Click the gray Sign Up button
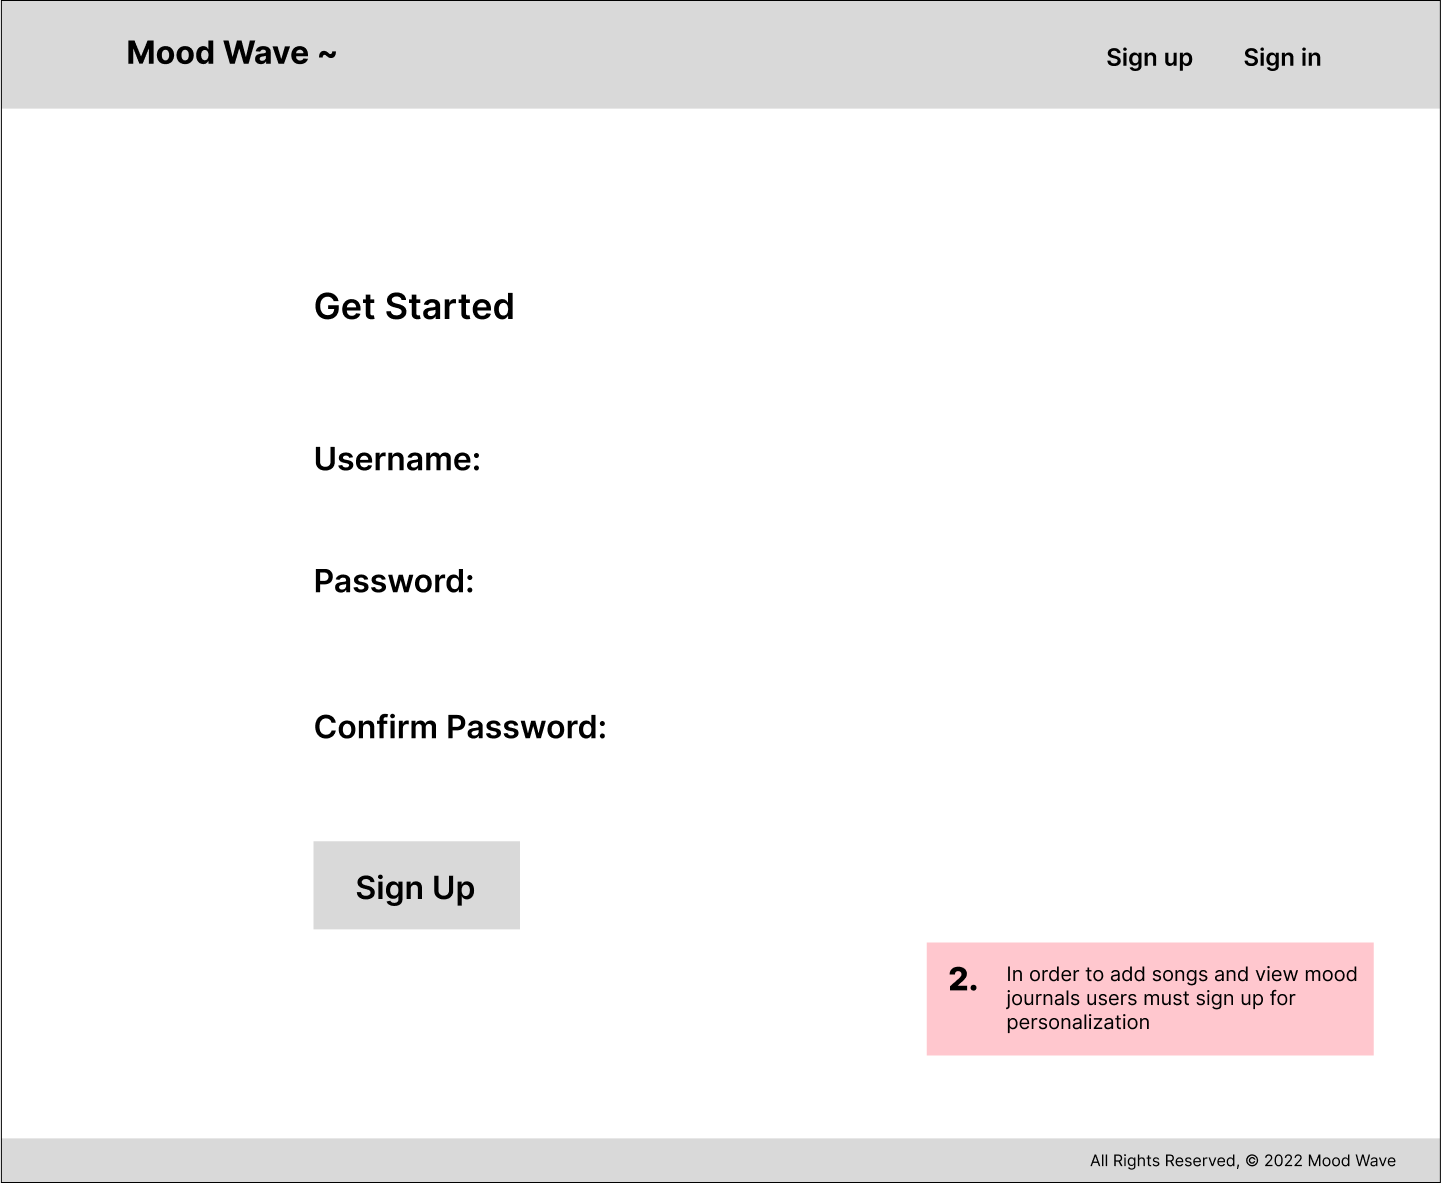This screenshot has height=1183, width=1441. point(416,885)
